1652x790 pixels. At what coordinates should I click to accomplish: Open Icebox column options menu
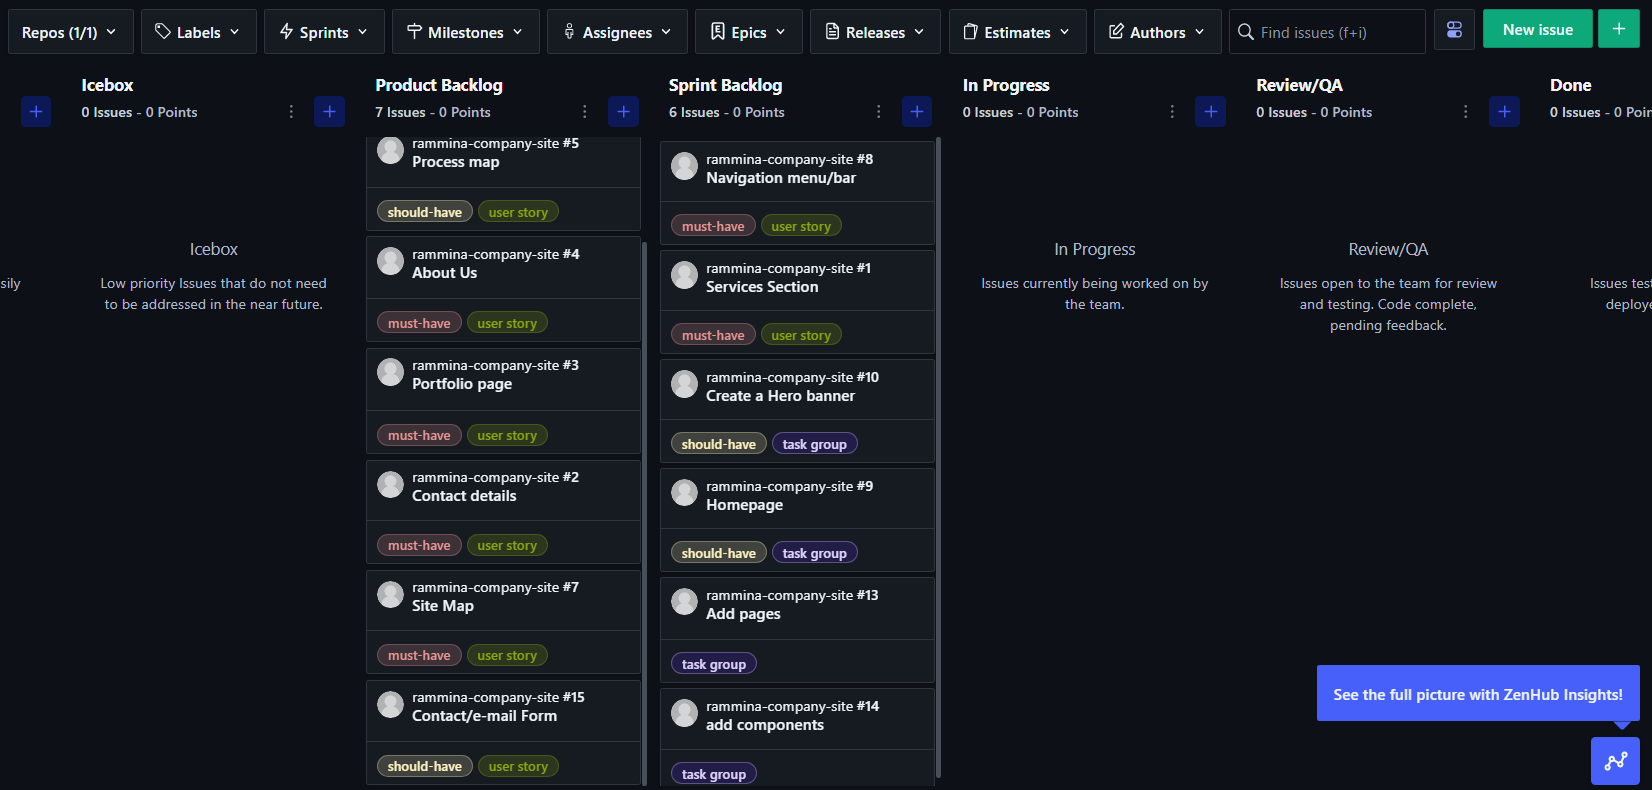[291, 112]
